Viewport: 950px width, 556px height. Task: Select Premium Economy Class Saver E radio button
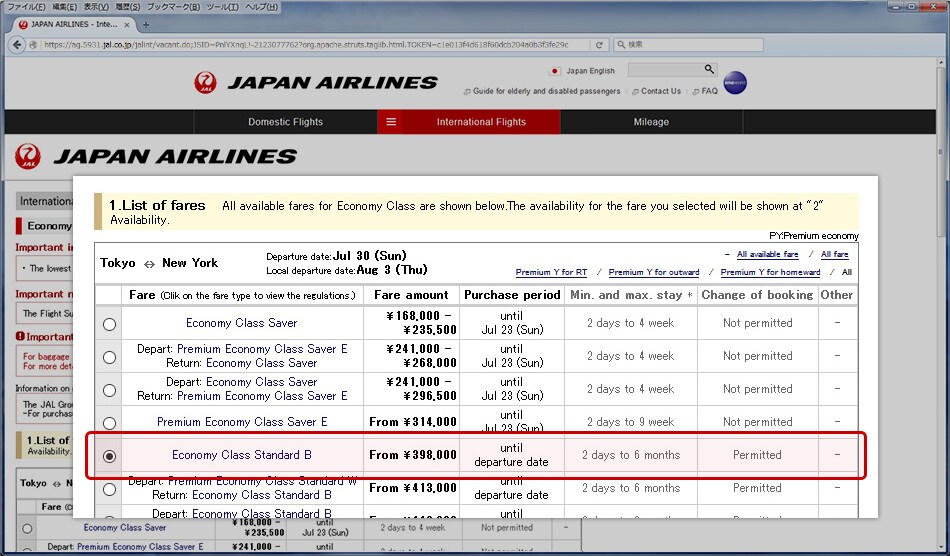[109, 423]
